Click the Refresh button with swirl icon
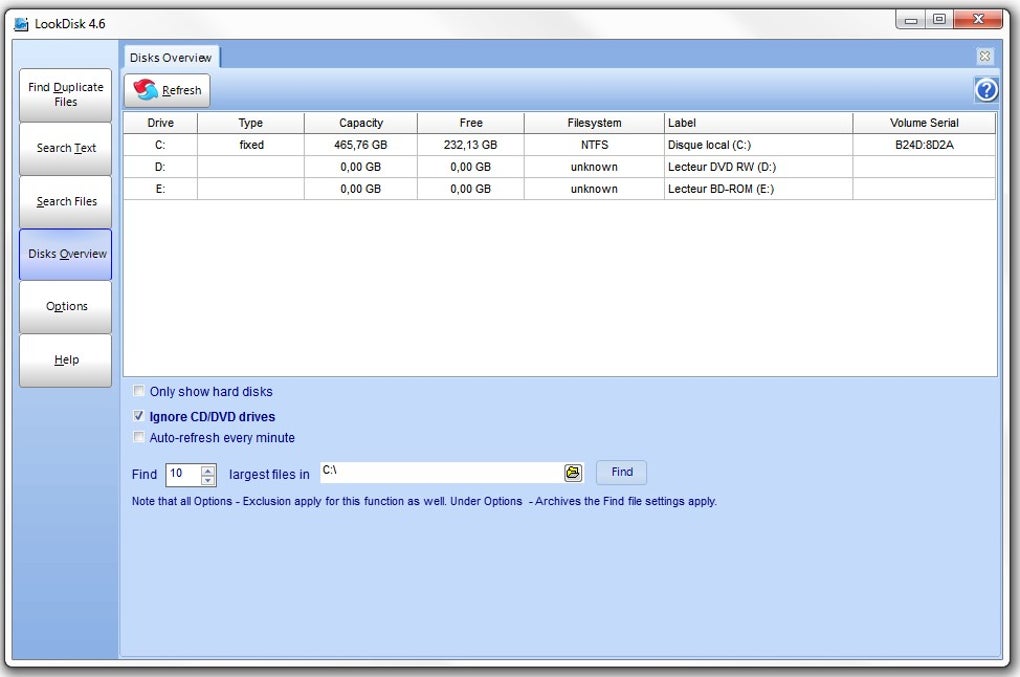The image size is (1020, 677). coord(167,90)
